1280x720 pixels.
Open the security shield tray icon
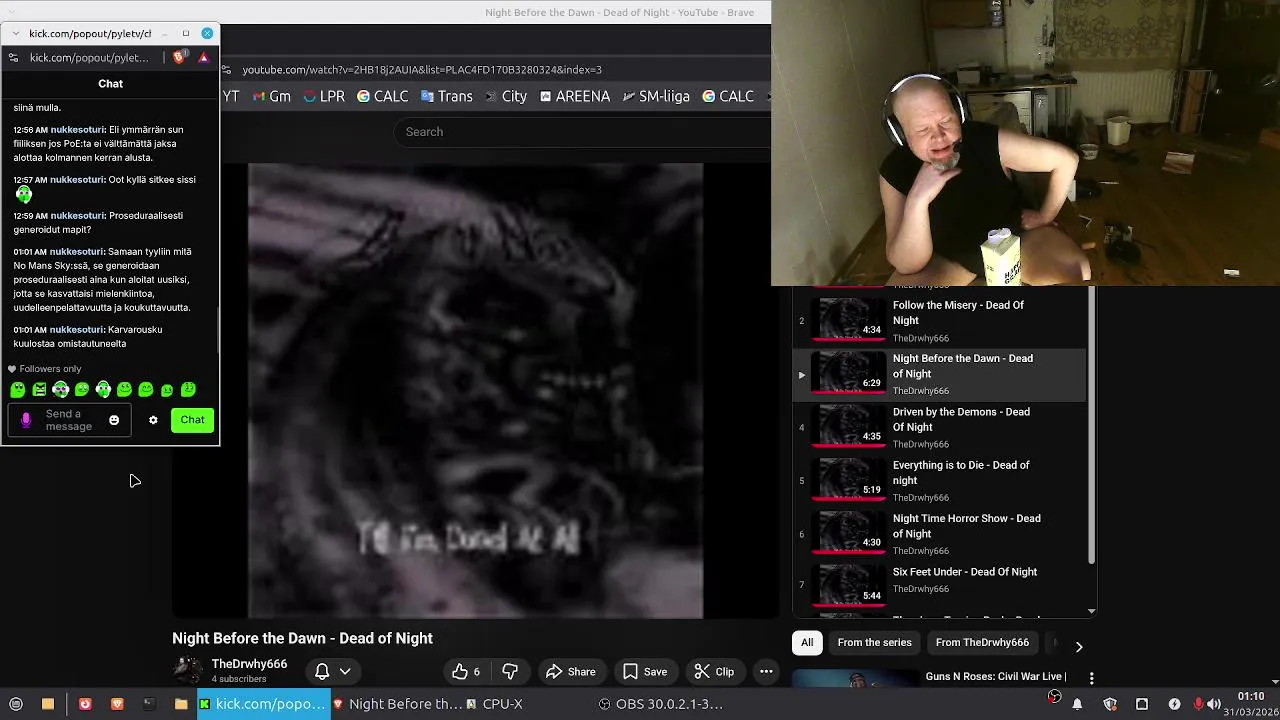pos(1109,704)
